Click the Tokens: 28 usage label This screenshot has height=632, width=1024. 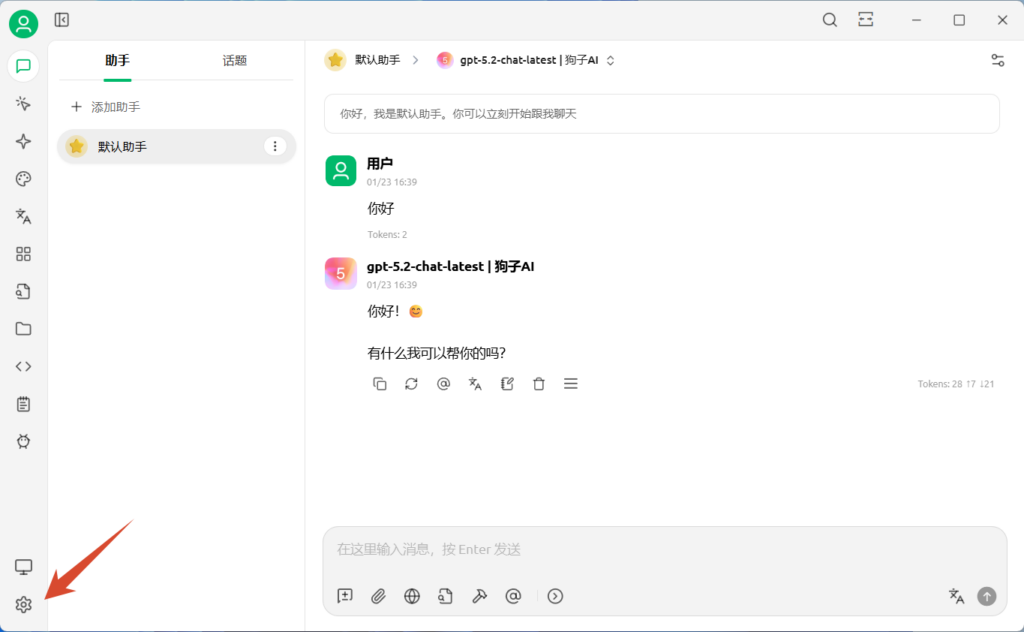pos(955,384)
